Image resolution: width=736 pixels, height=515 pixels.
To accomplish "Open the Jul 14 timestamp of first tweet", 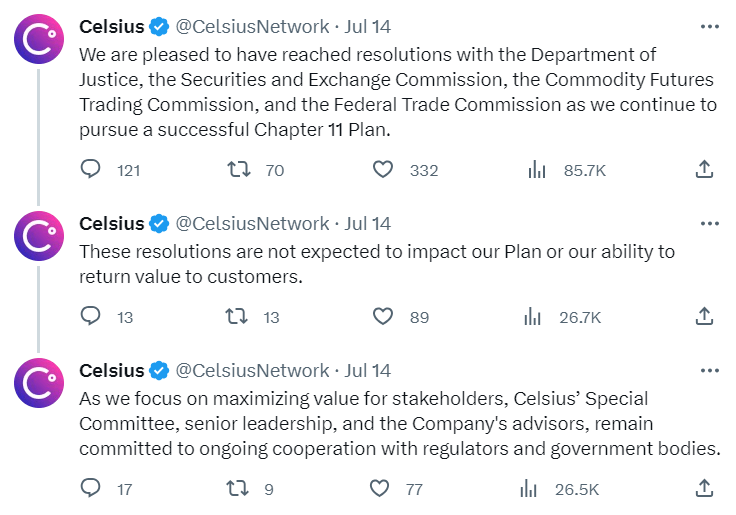I will point(368,26).
